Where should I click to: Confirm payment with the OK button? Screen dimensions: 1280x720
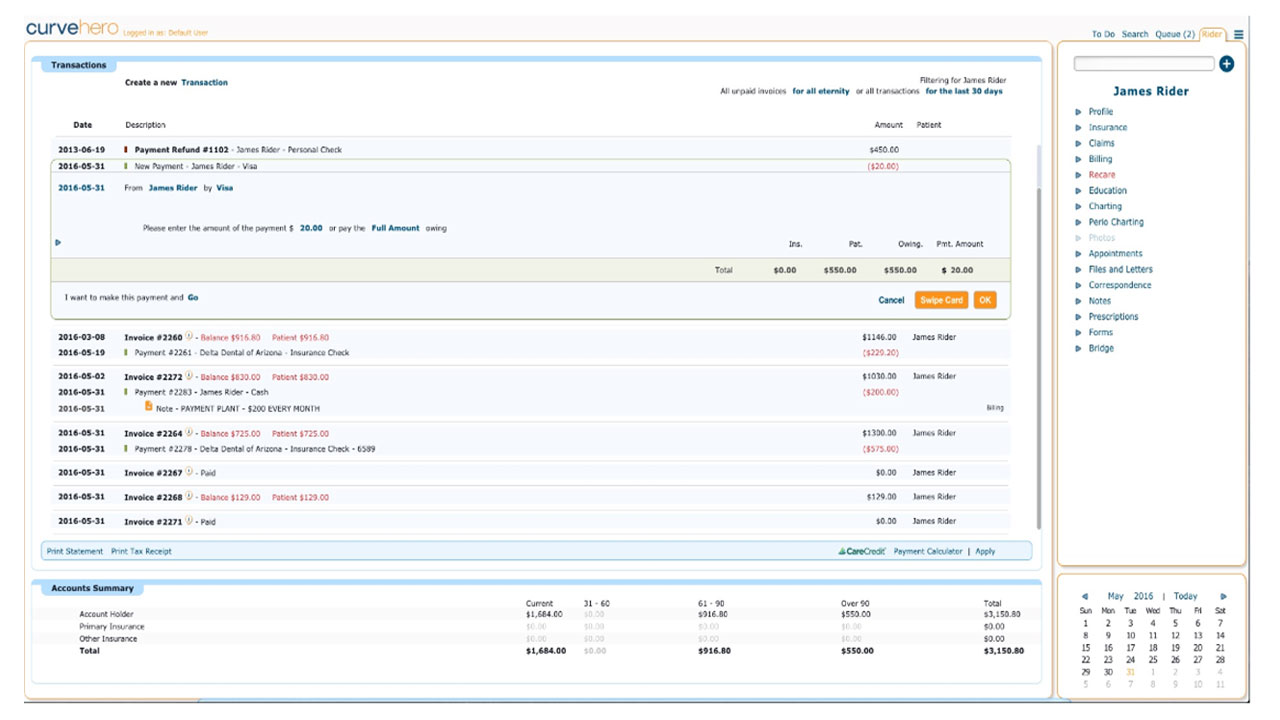[985, 300]
